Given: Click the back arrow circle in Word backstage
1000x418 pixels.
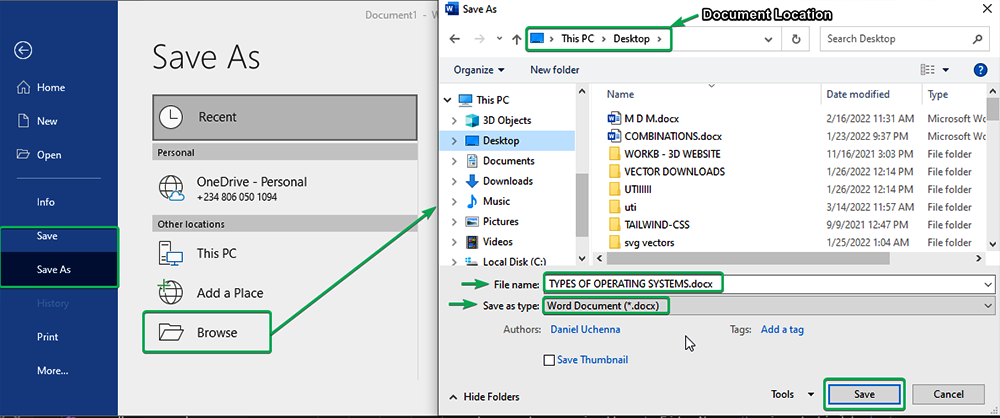Looking at the screenshot, I should pyautogui.click(x=24, y=50).
